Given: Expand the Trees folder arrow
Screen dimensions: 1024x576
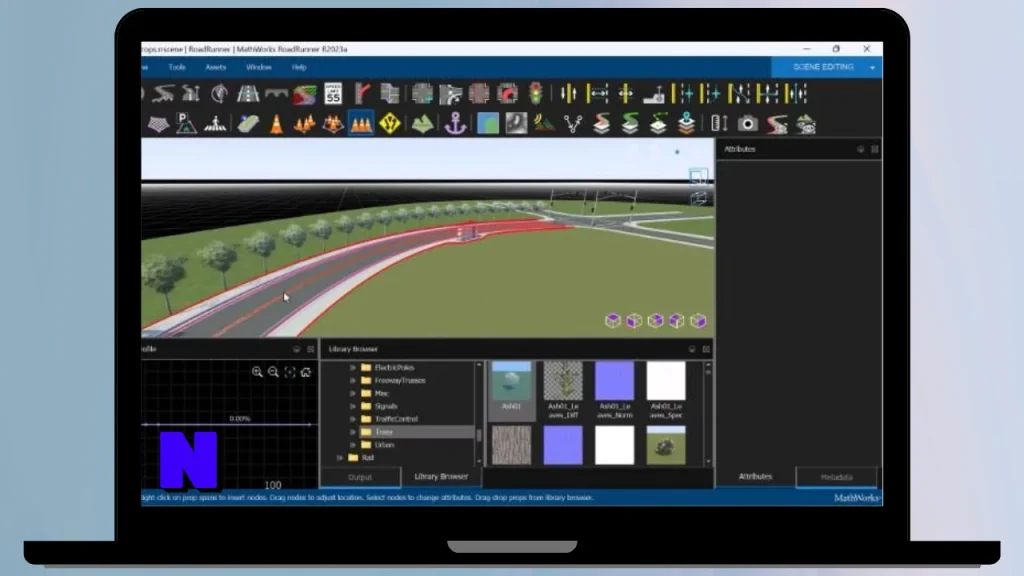Looking at the screenshot, I should (353, 432).
